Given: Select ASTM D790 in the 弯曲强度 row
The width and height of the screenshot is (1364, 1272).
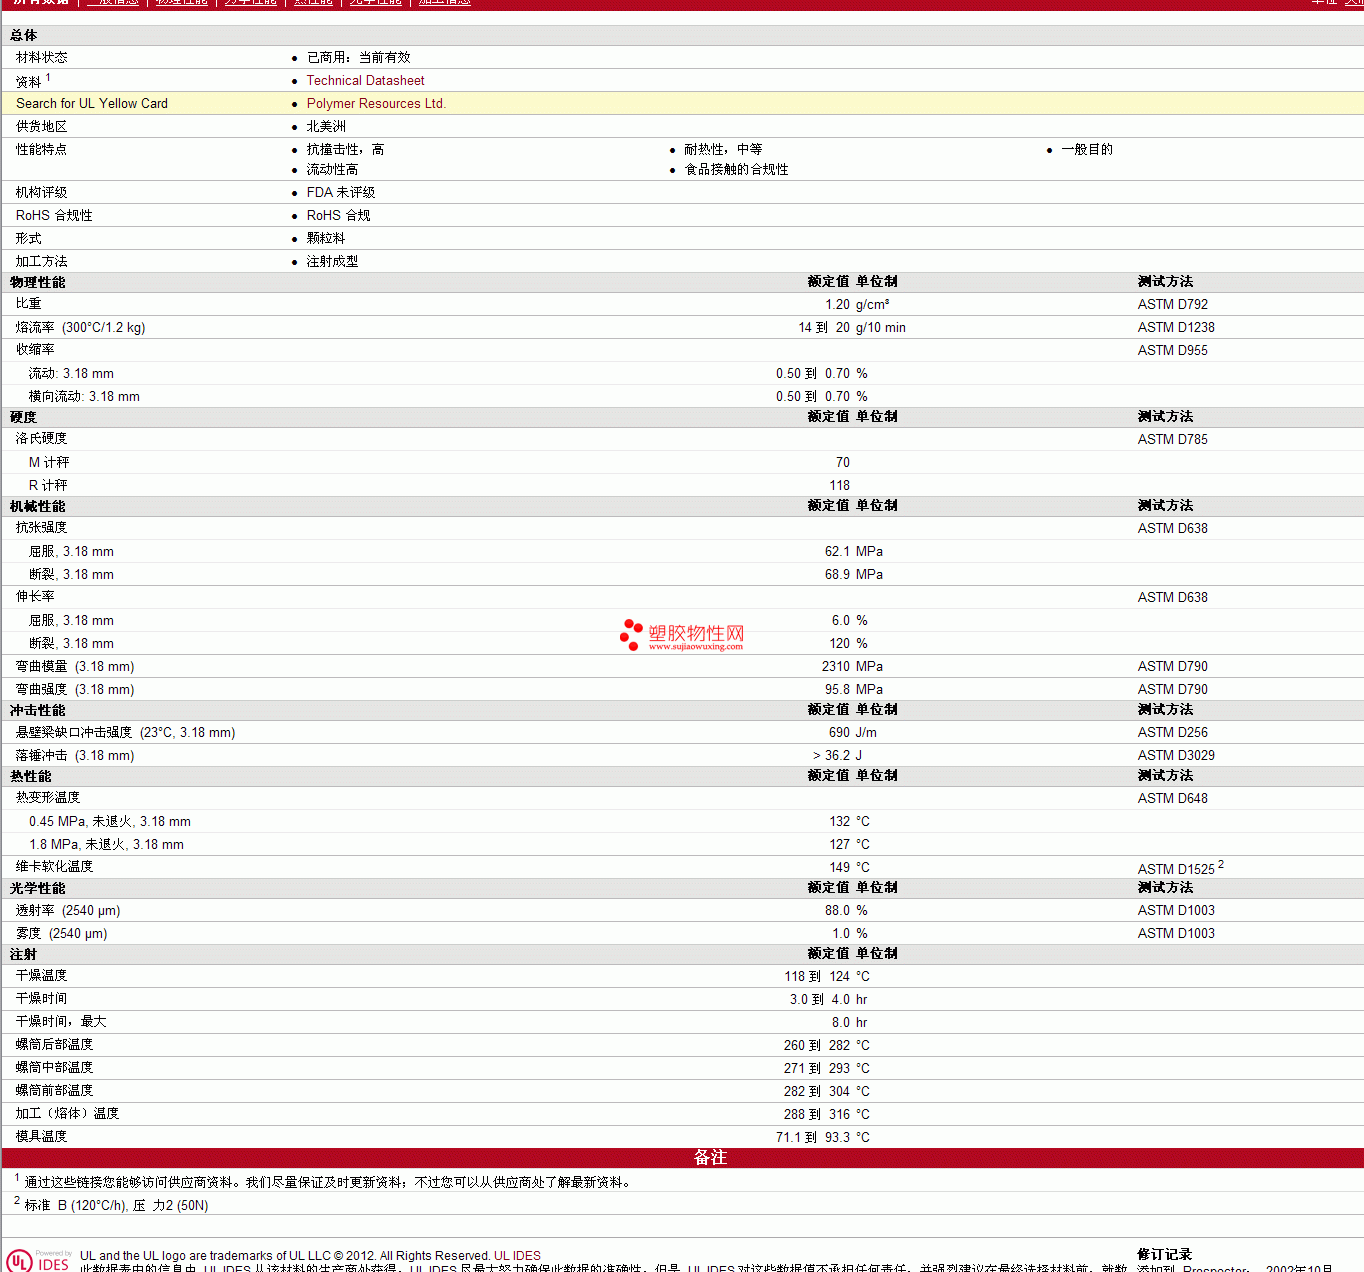Looking at the screenshot, I should pyautogui.click(x=1173, y=690).
